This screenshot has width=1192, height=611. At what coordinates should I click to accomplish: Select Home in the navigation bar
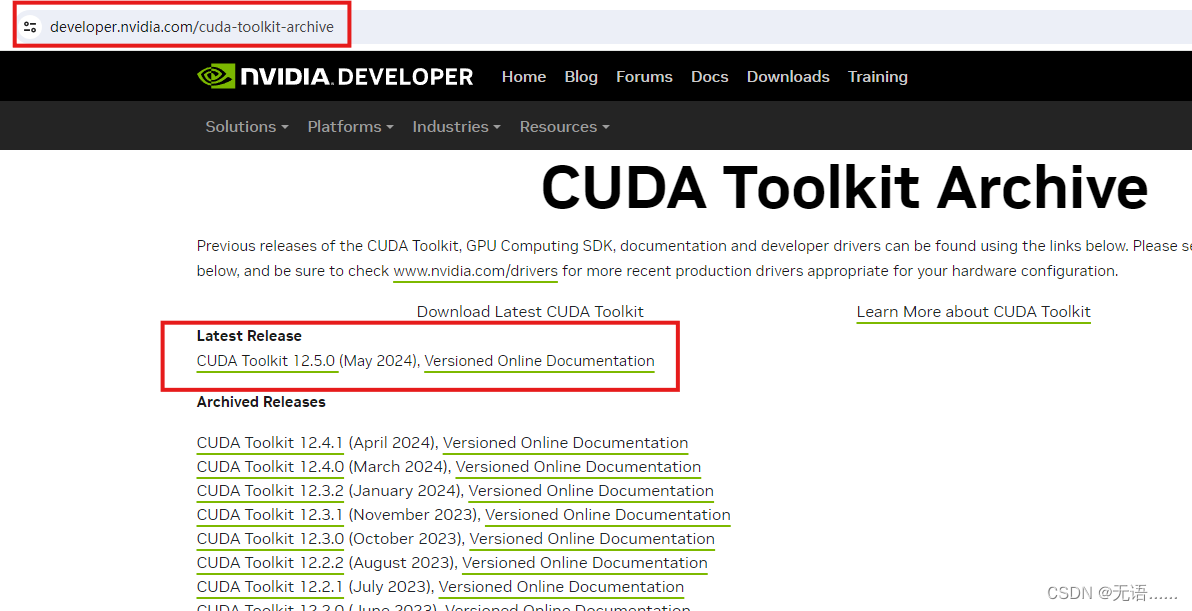coord(523,76)
